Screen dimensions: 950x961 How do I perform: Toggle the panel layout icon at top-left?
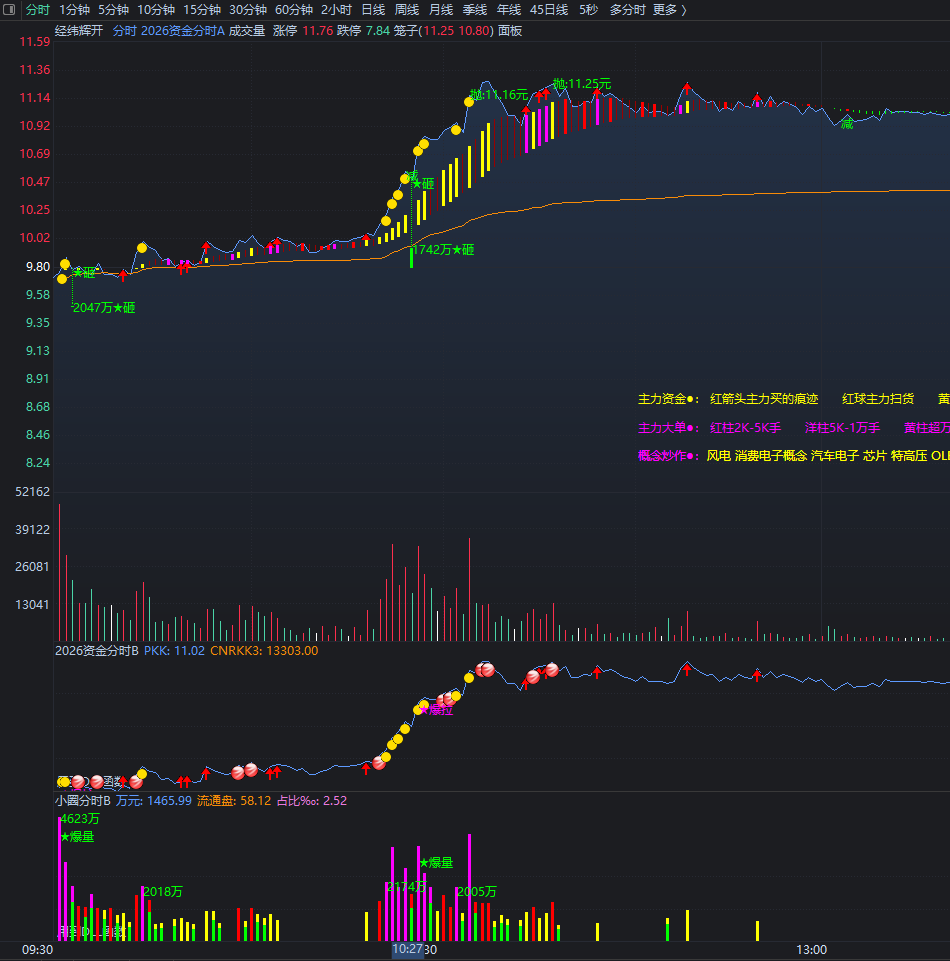point(9,9)
